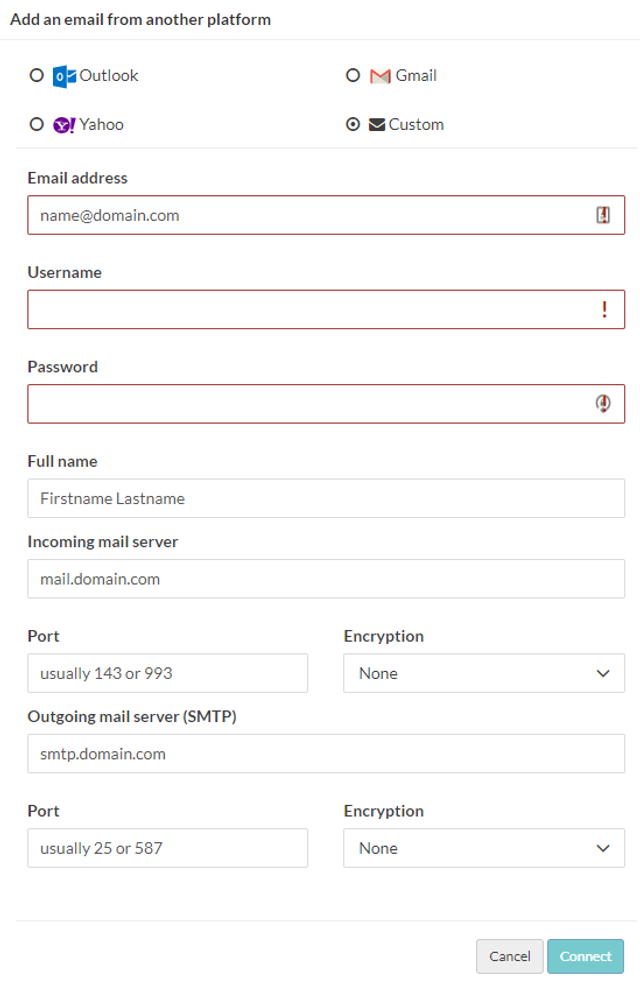The image size is (640, 996).
Task: Click the incoming Port field showing 143 or 993
Action: (168, 673)
